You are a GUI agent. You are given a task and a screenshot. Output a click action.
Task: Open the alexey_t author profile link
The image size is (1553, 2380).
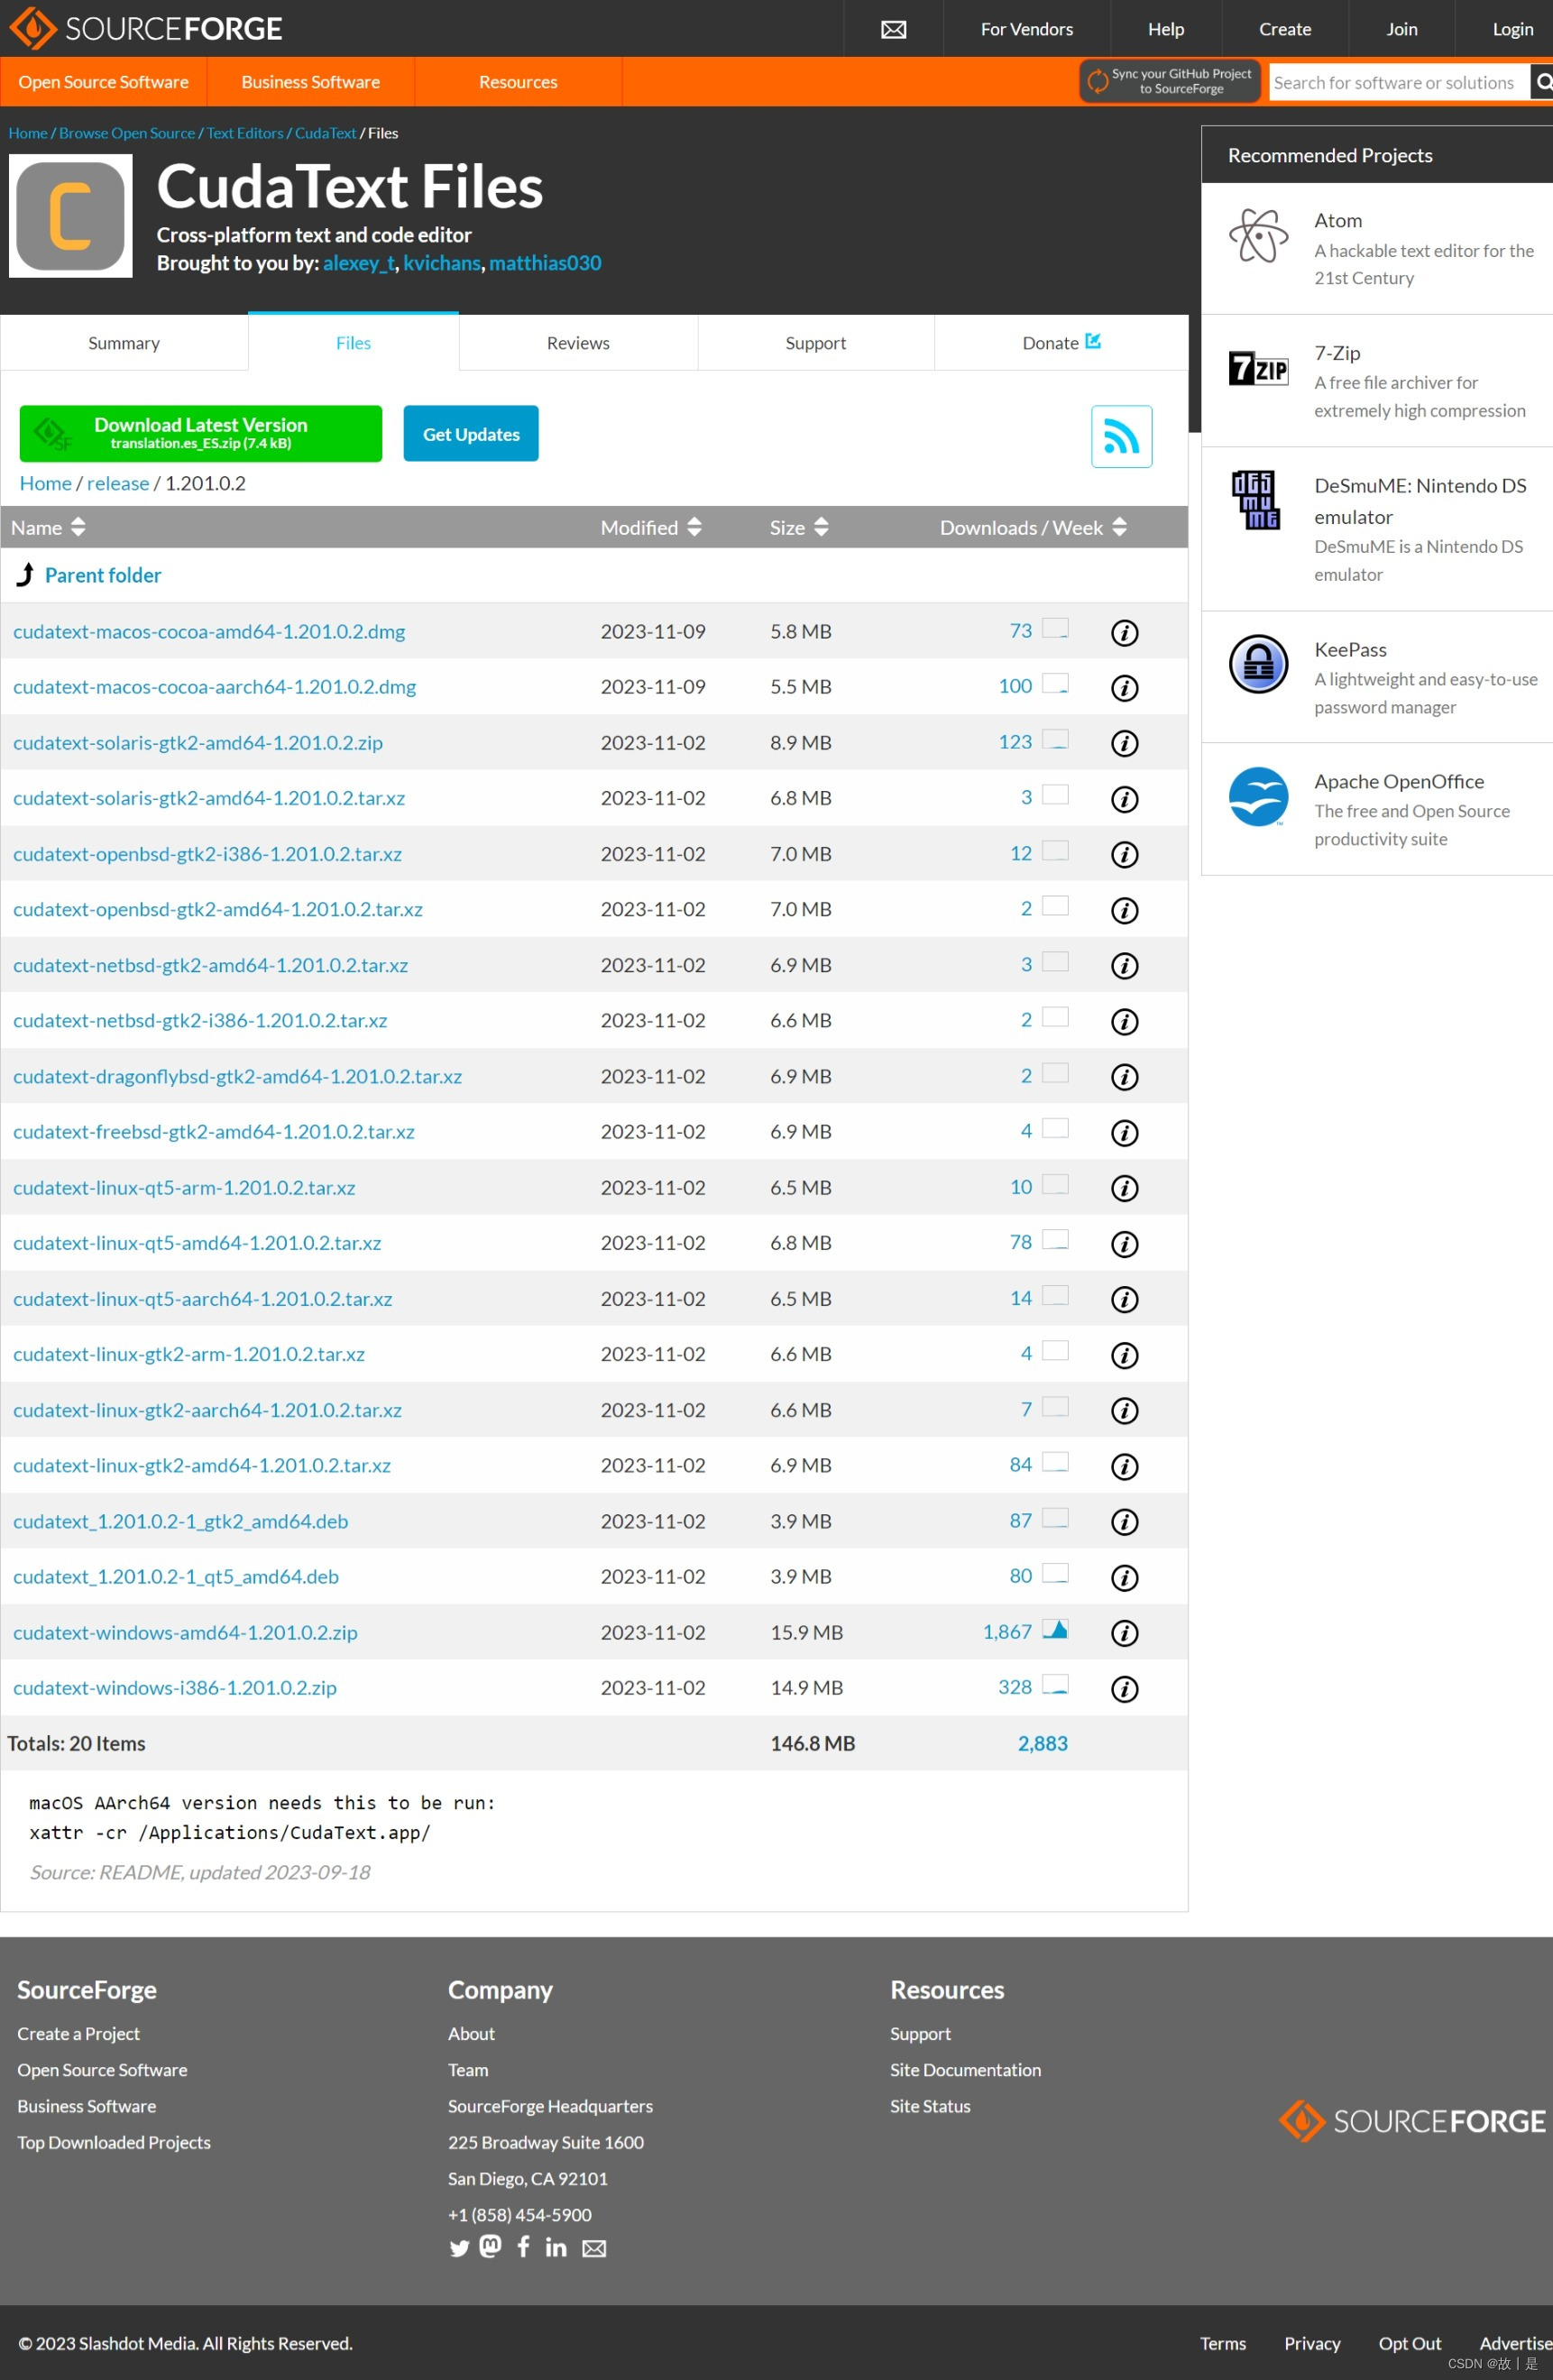tap(359, 262)
